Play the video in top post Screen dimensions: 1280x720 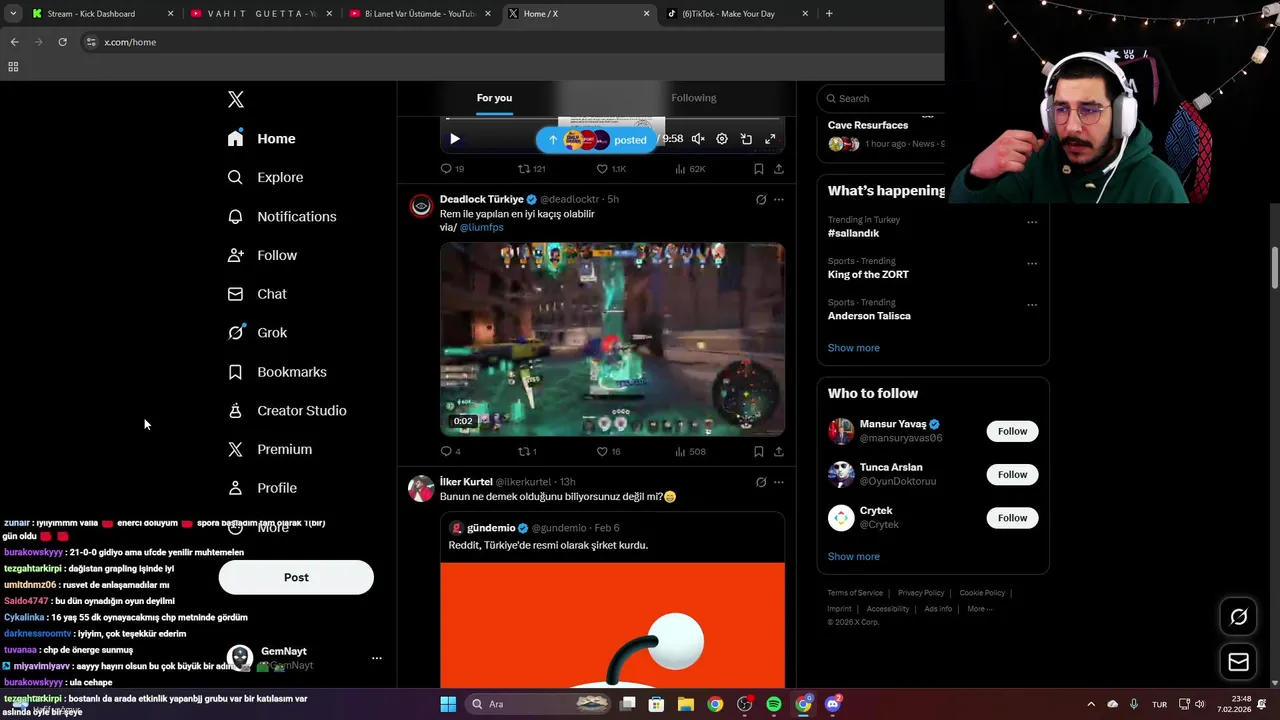click(454, 139)
